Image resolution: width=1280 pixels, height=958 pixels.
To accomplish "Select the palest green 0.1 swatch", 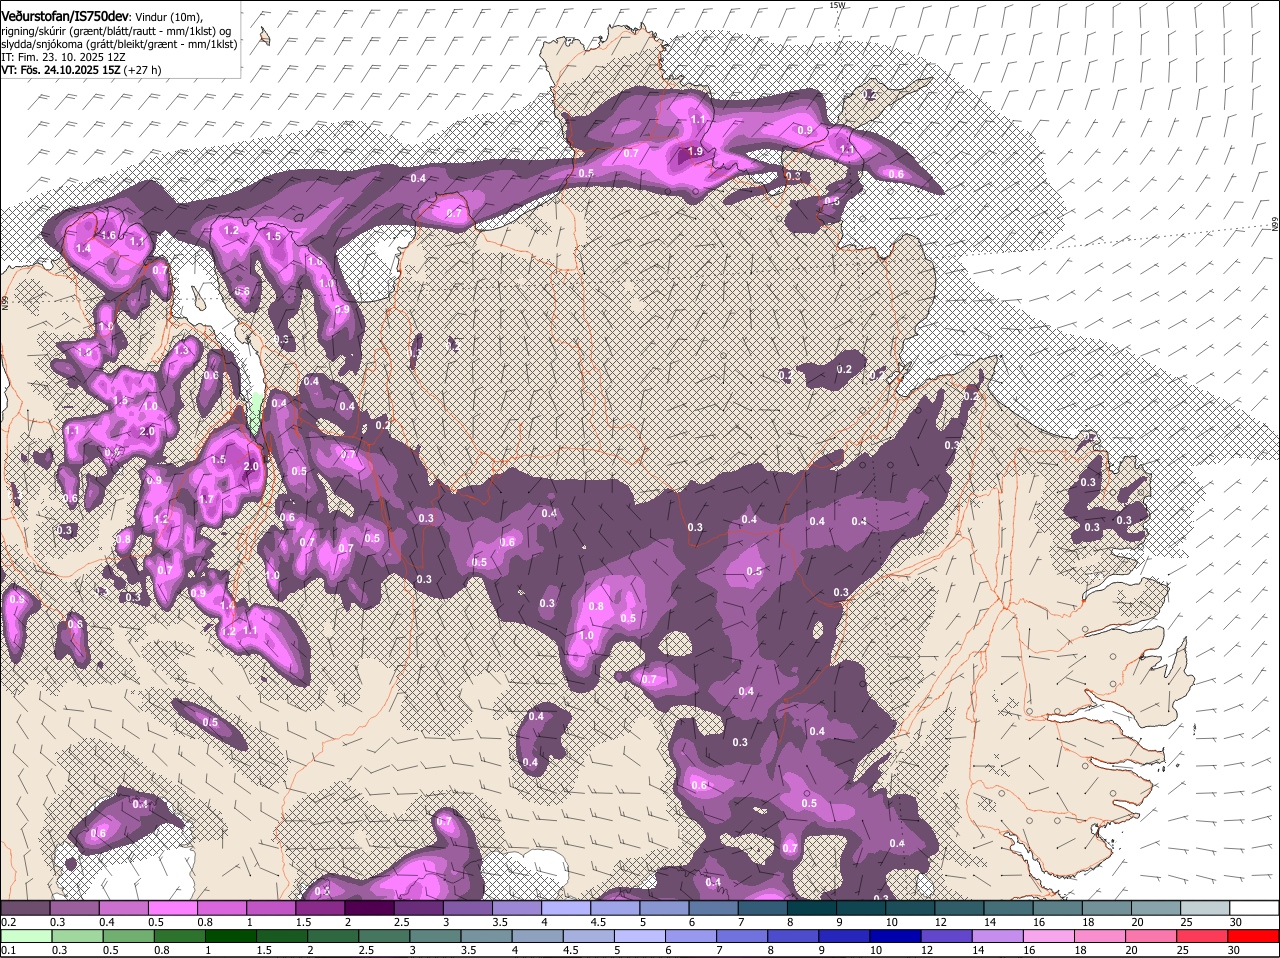I will click(26, 936).
